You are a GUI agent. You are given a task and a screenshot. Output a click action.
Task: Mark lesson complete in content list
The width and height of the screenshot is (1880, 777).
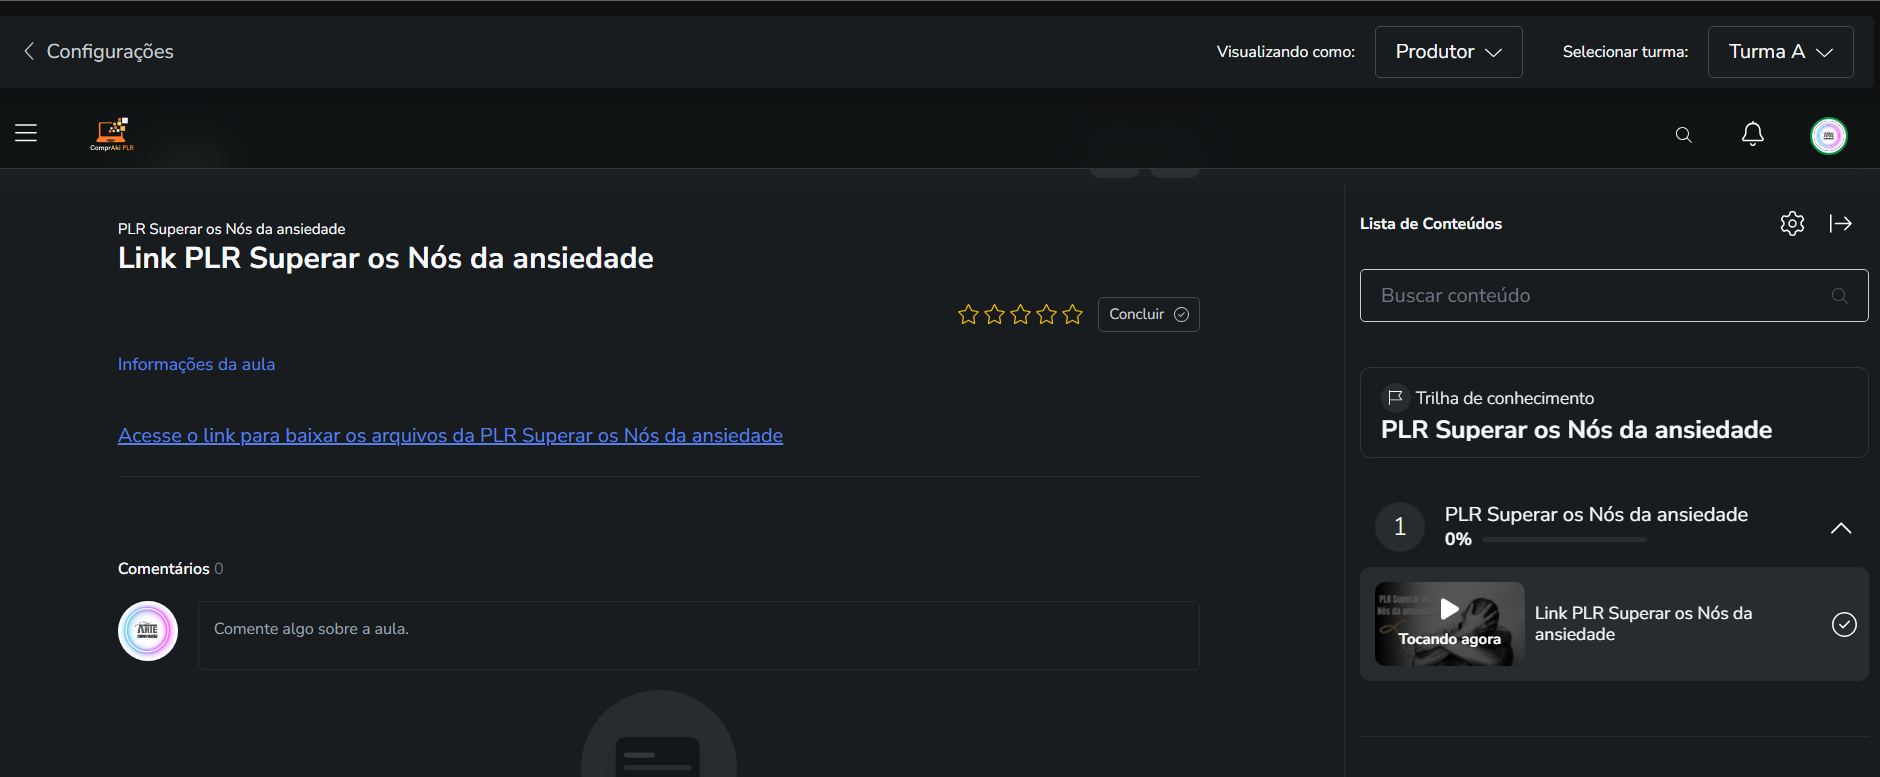coord(1843,625)
